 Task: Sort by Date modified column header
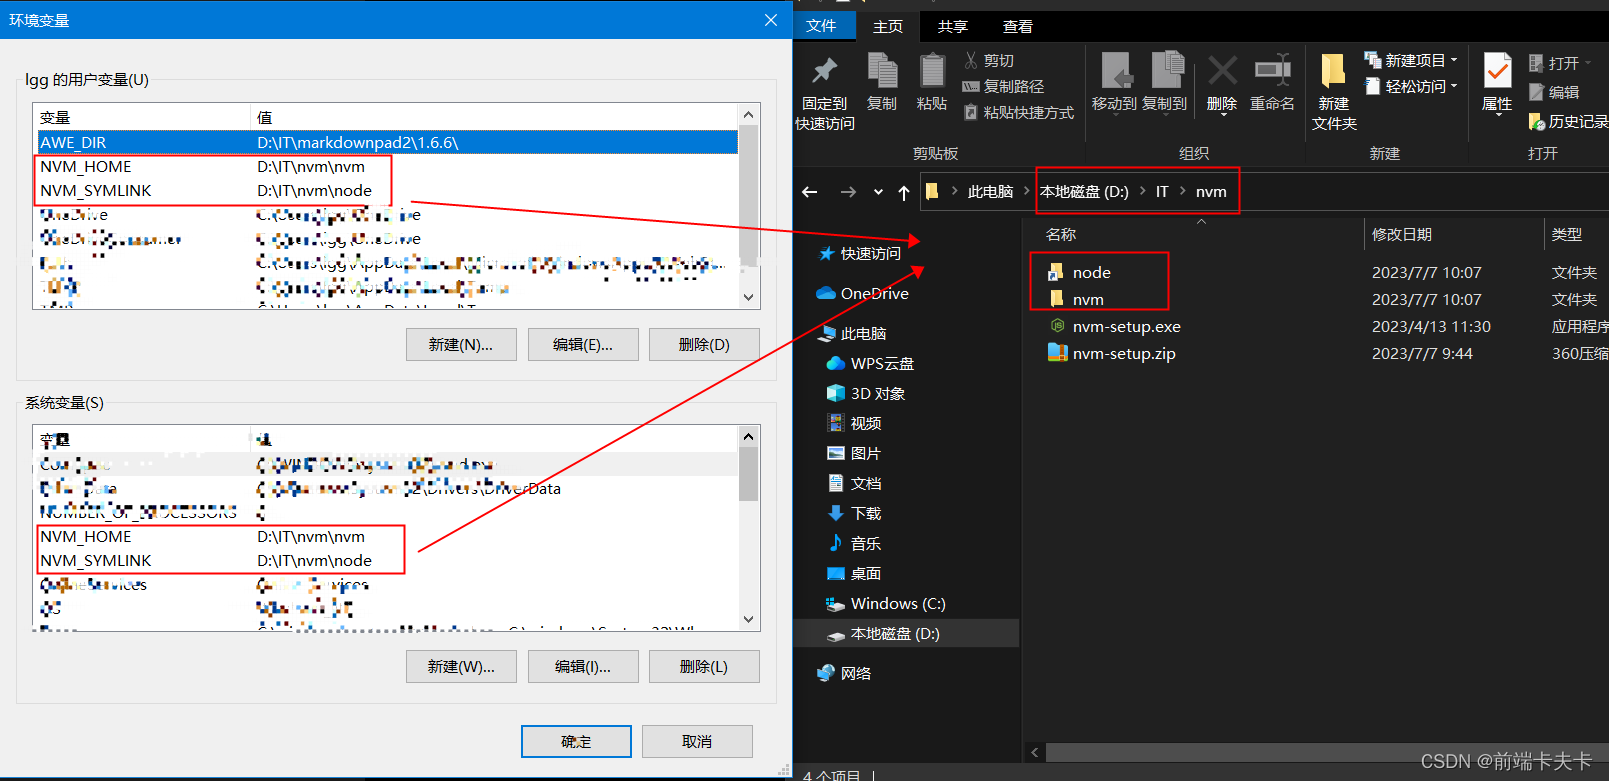pos(1402,234)
